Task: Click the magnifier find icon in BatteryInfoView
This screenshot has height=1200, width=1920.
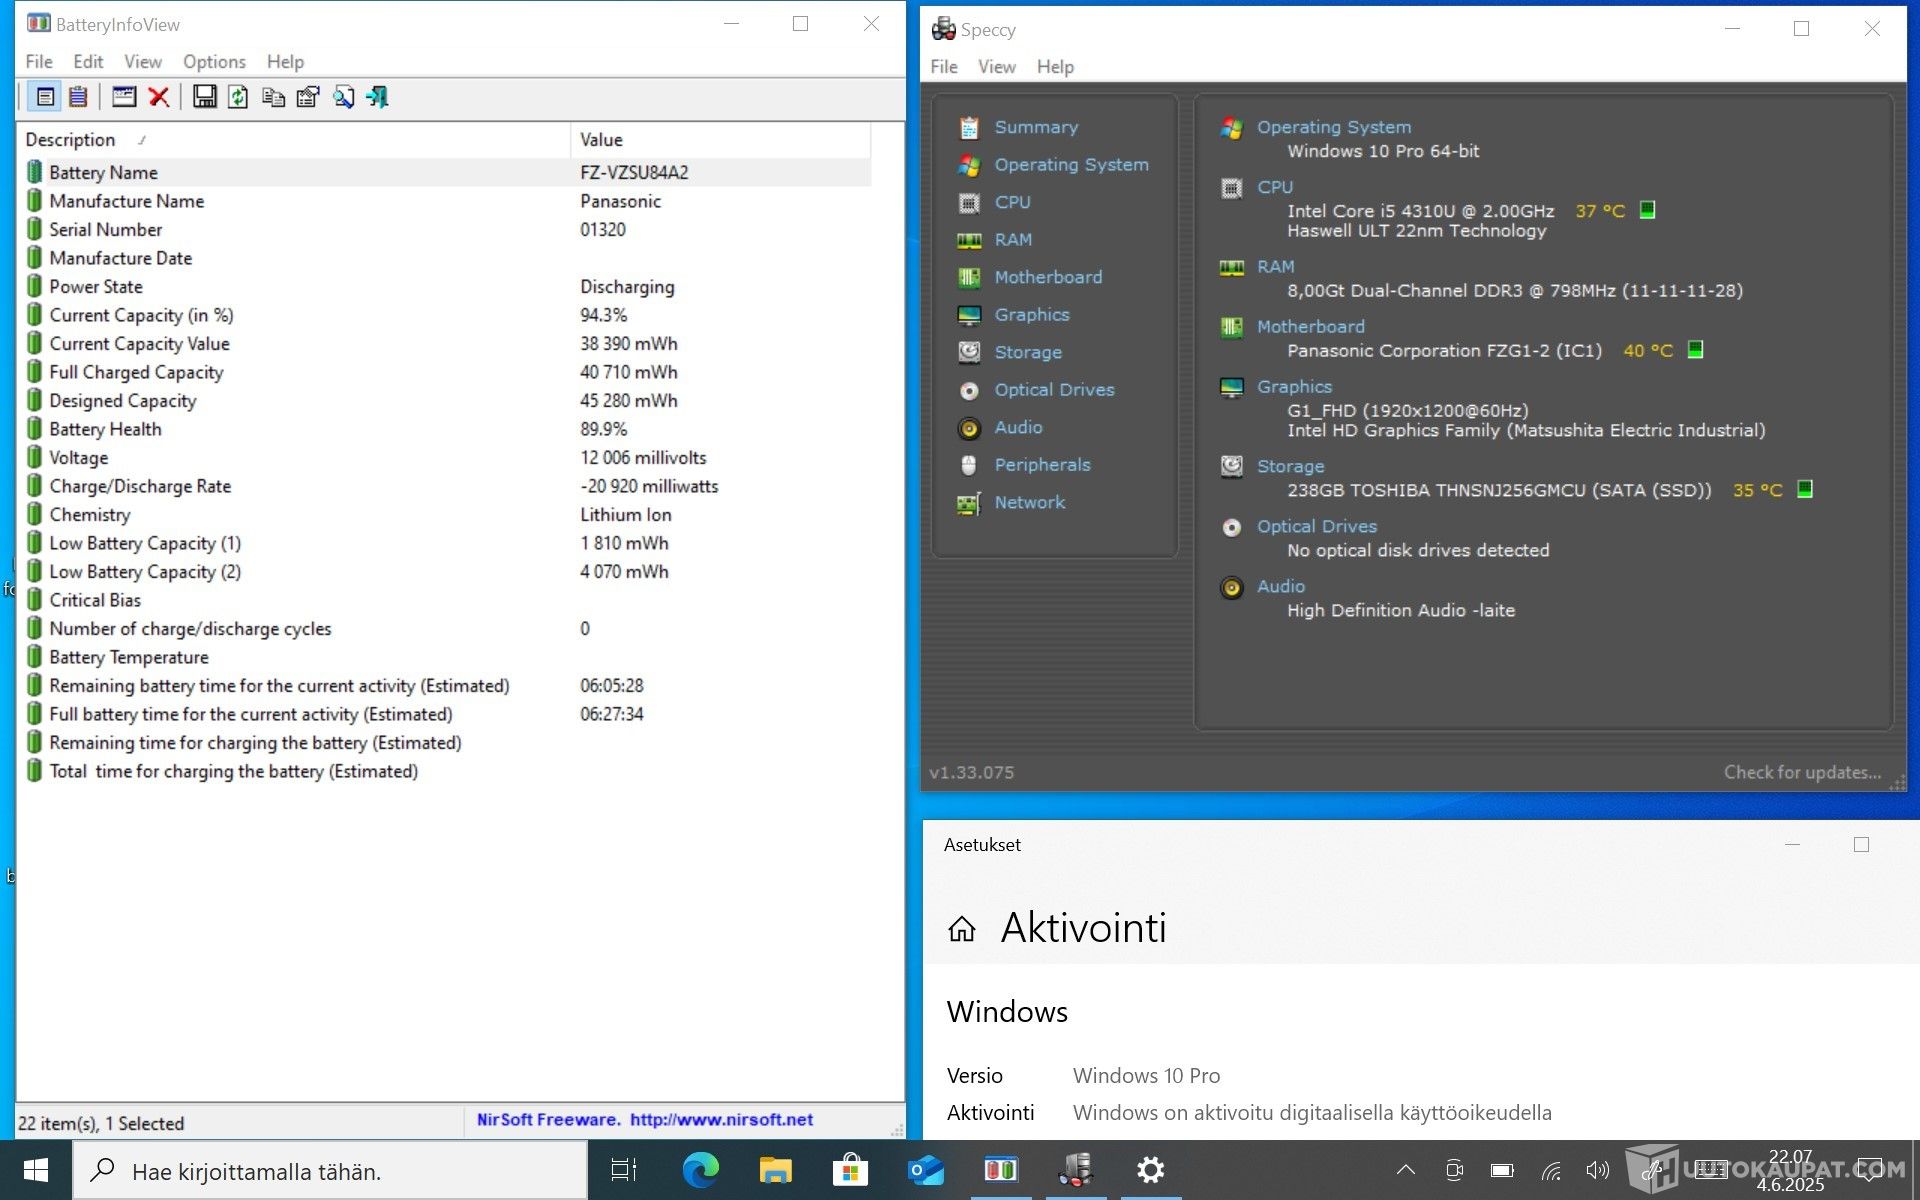Action: pos(343,97)
